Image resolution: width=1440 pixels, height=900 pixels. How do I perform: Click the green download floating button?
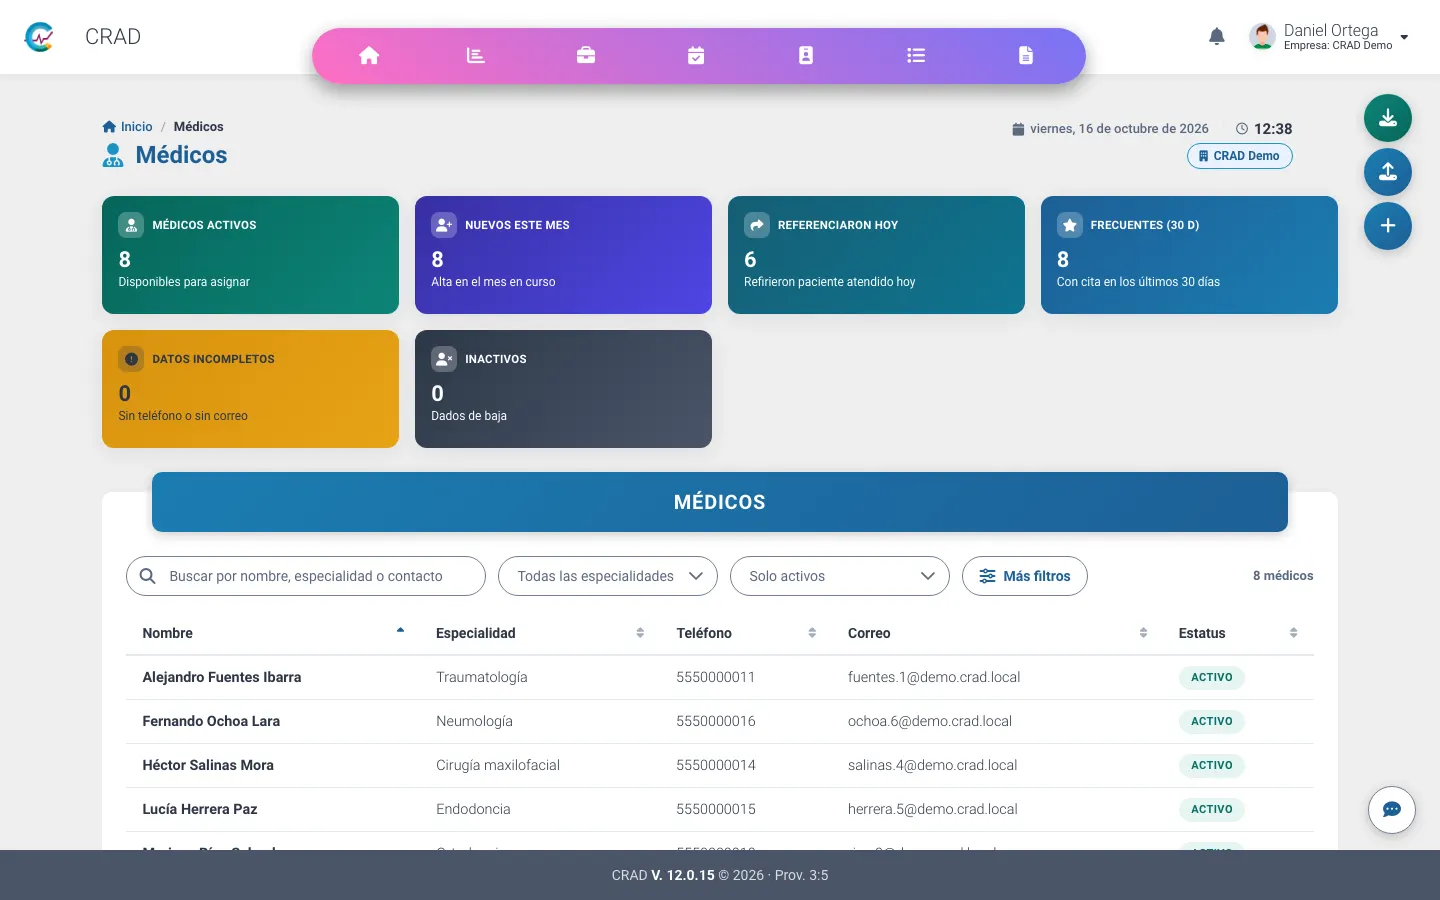point(1388,118)
